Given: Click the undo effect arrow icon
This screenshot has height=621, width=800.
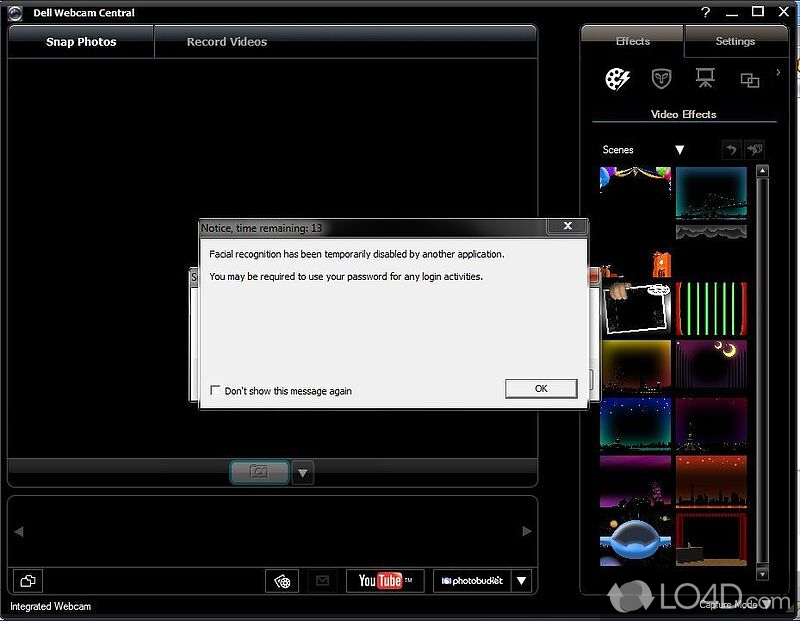Looking at the screenshot, I should click(x=732, y=150).
